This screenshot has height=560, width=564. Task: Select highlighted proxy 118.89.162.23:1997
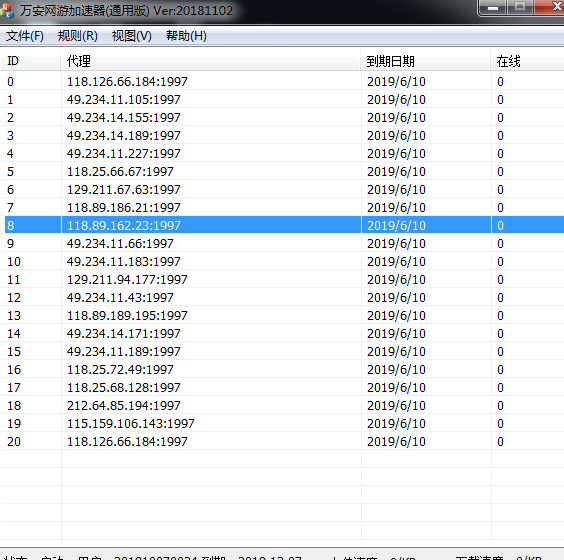click(282, 226)
